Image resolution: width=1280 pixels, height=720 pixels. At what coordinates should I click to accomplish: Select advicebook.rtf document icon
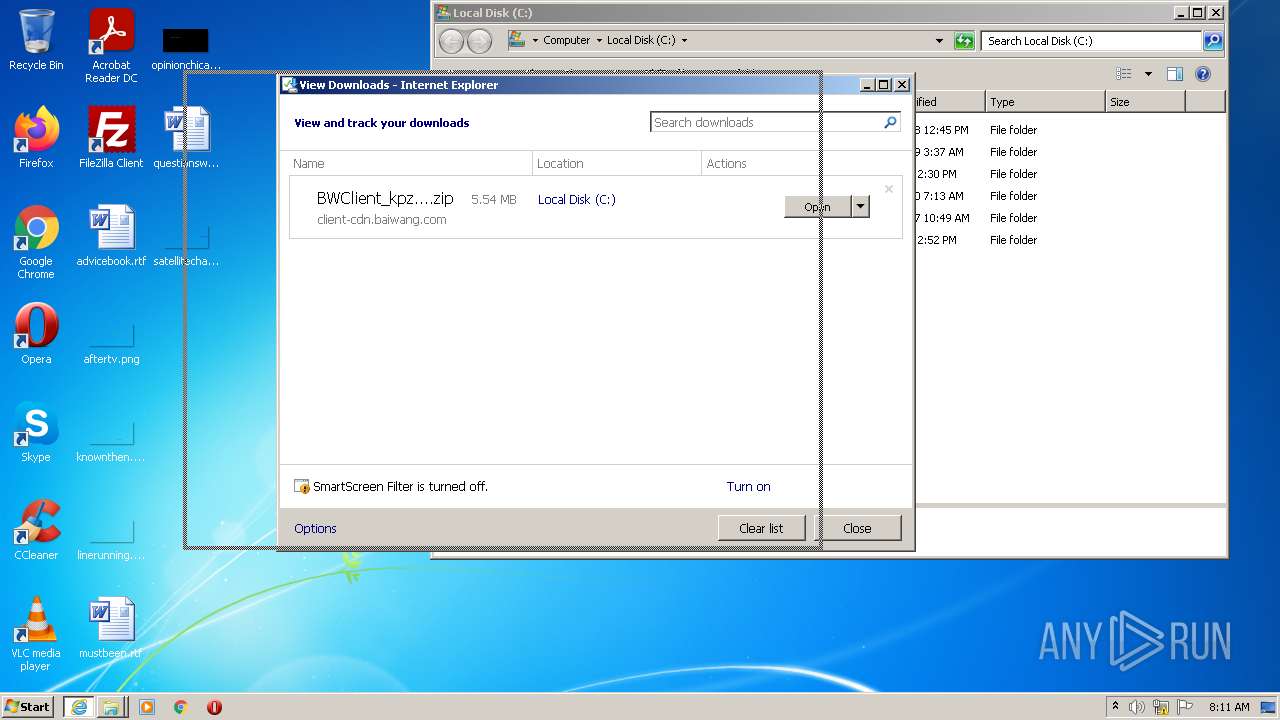(x=111, y=236)
